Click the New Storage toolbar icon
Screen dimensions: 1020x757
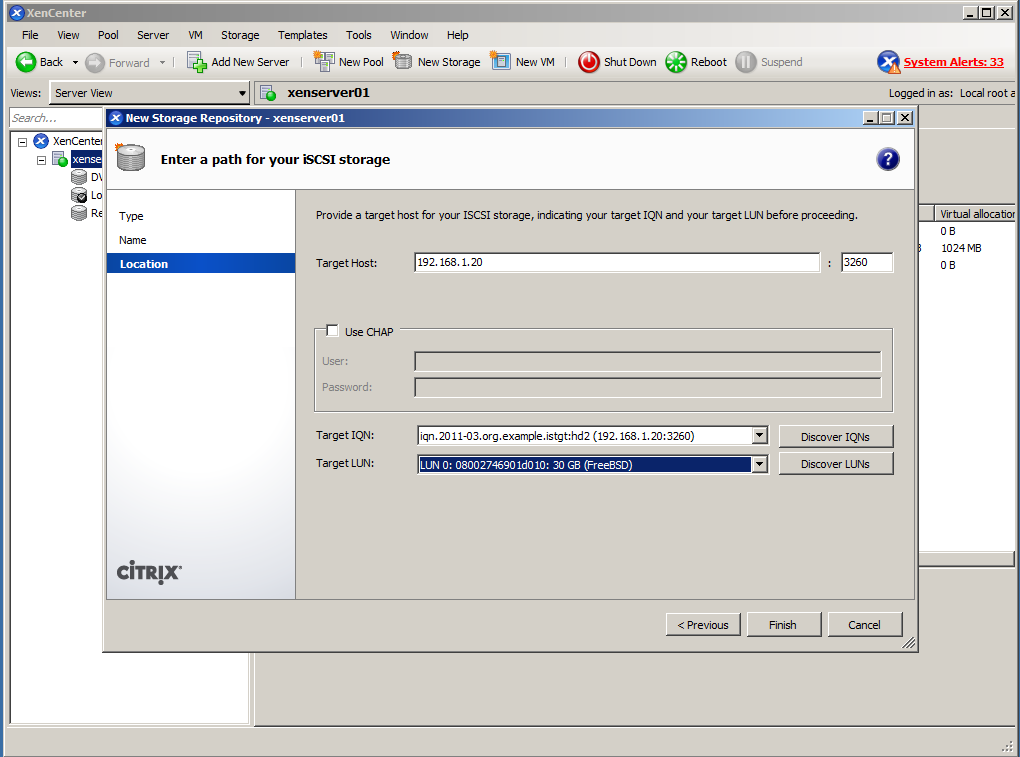[403, 62]
